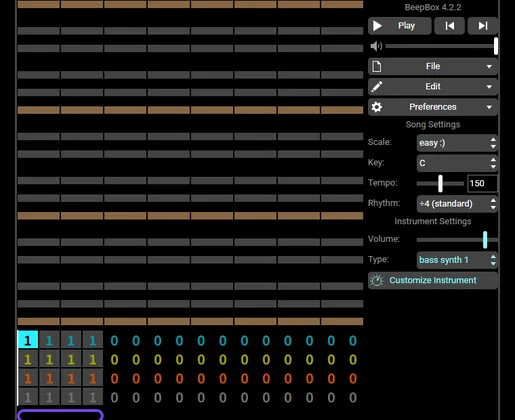Image resolution: width=515 pixels, height=420 pixels.
Task: Click the speaker volume icon
Action: [x=376, y=46]
